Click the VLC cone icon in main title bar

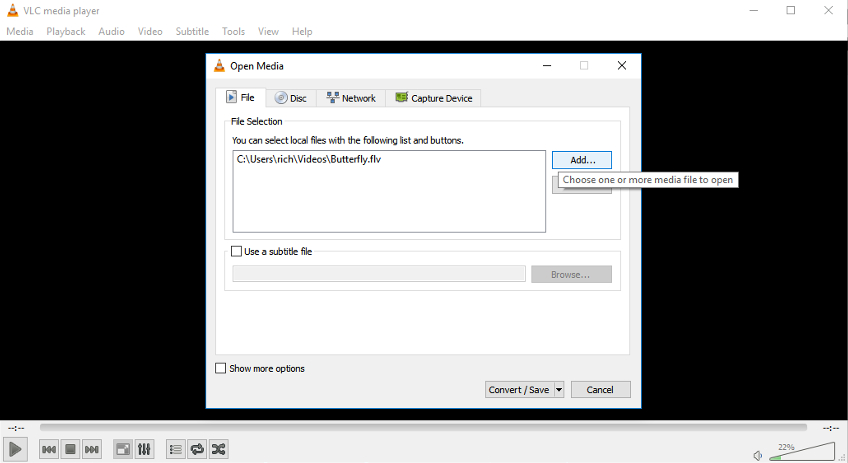click(12, 10)
